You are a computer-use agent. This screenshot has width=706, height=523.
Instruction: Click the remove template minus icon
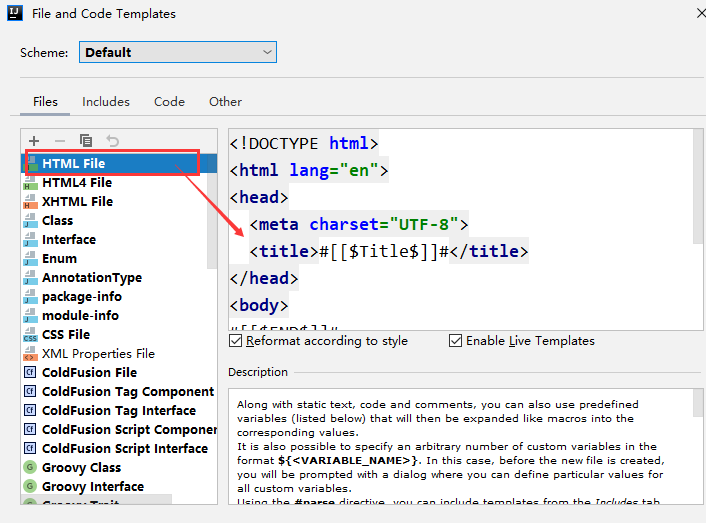[59, 141]
